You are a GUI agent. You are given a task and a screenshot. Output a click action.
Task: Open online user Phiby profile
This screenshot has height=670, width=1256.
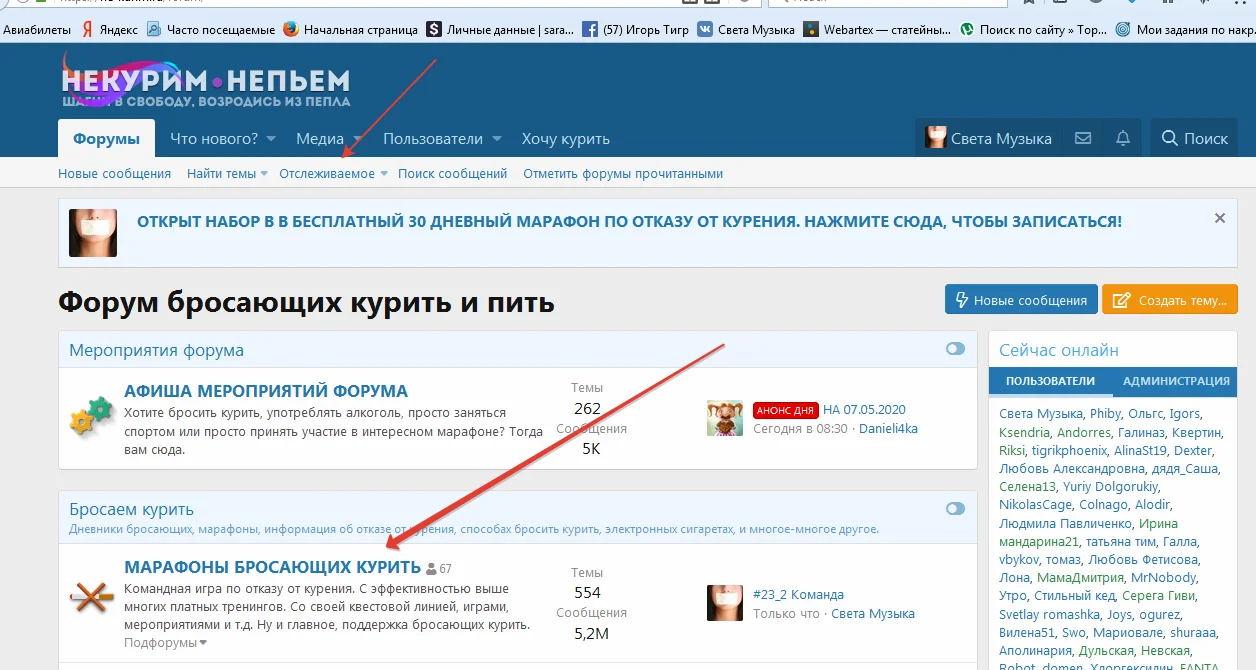coord(1105,414)
